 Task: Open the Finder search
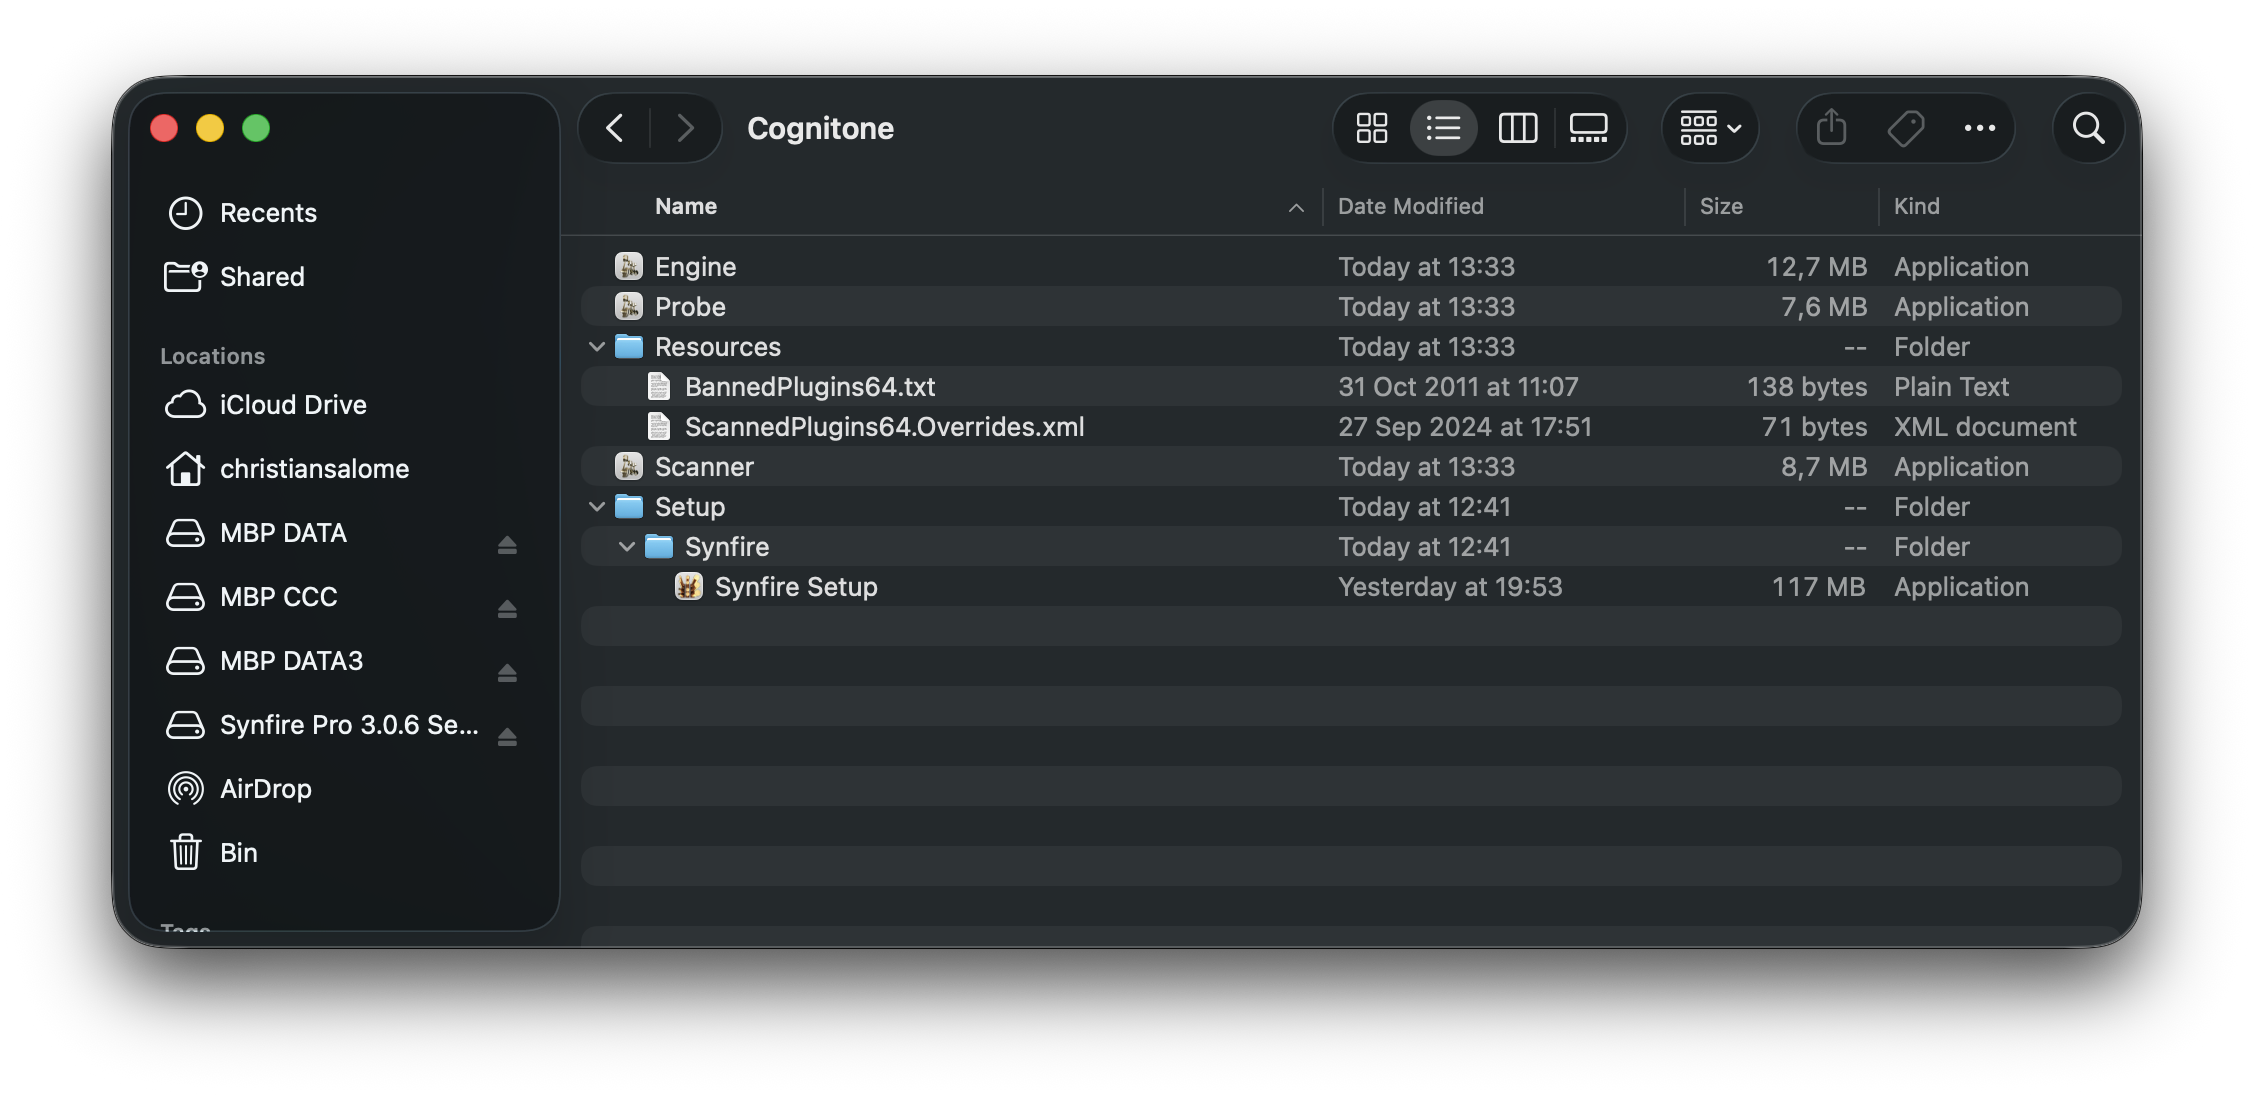click(2088, 128)
